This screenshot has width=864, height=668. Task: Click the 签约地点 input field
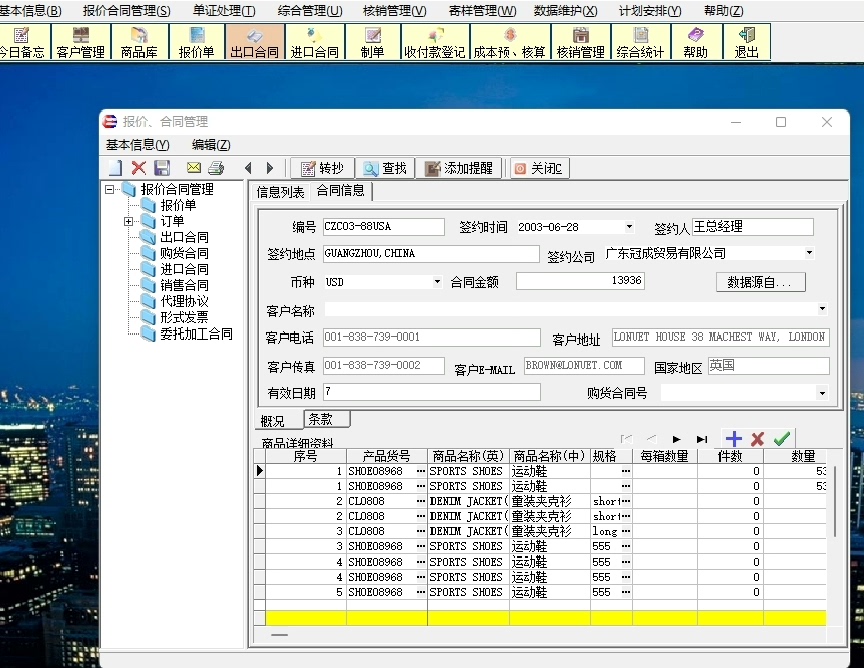(430, 254)
